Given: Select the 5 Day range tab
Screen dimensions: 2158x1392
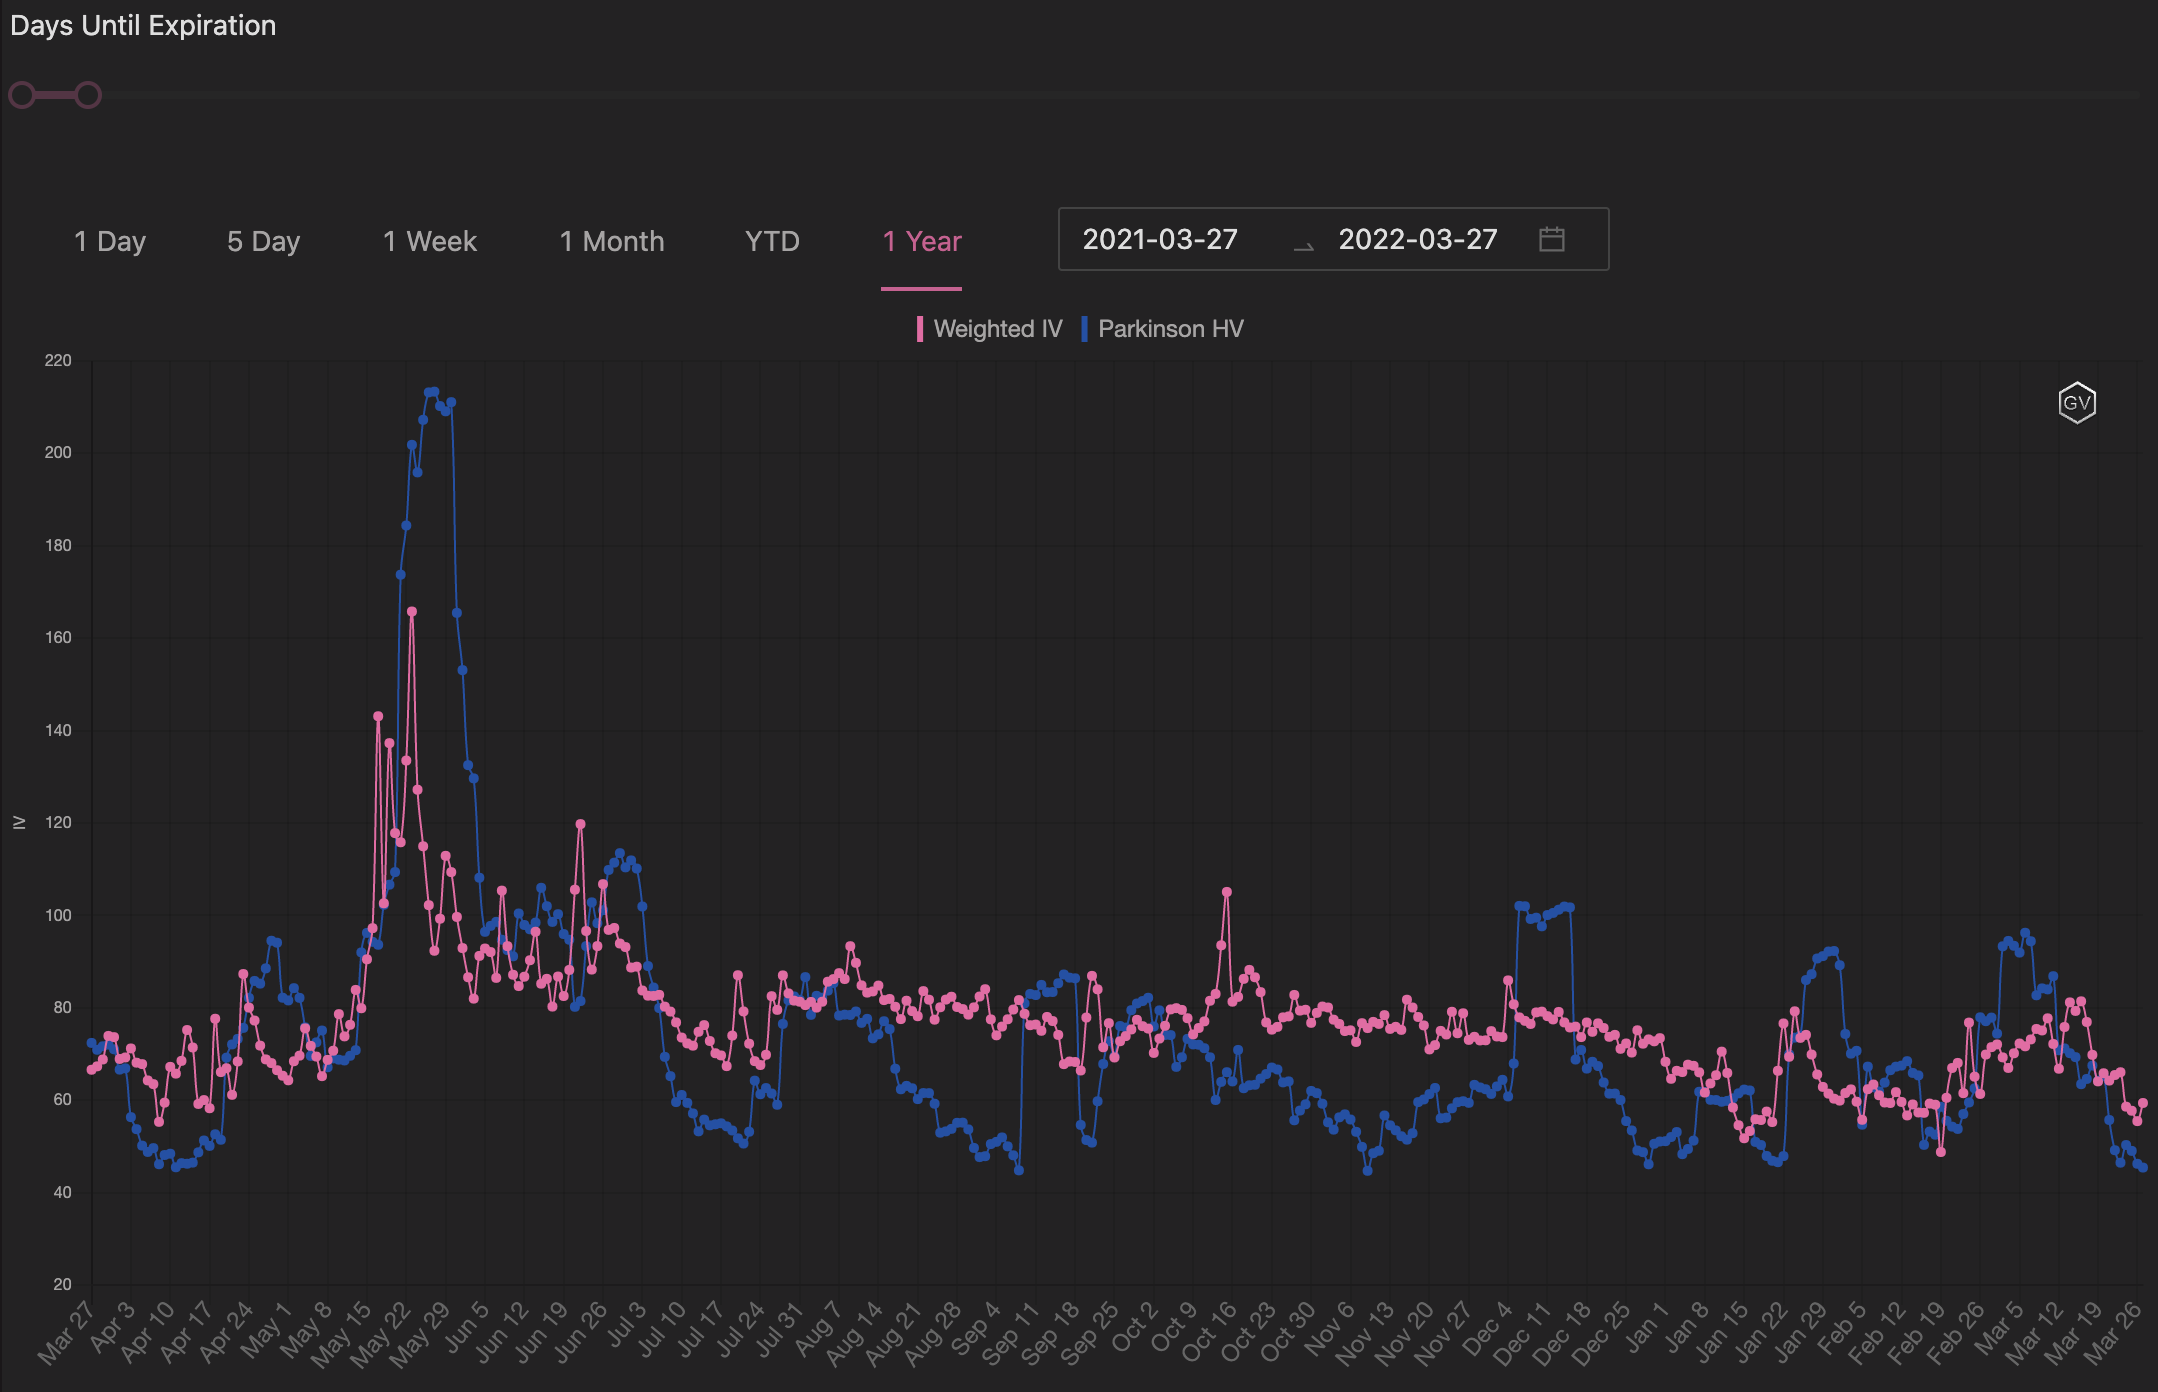Looking at the screenshot, I should tap(263, 241).
